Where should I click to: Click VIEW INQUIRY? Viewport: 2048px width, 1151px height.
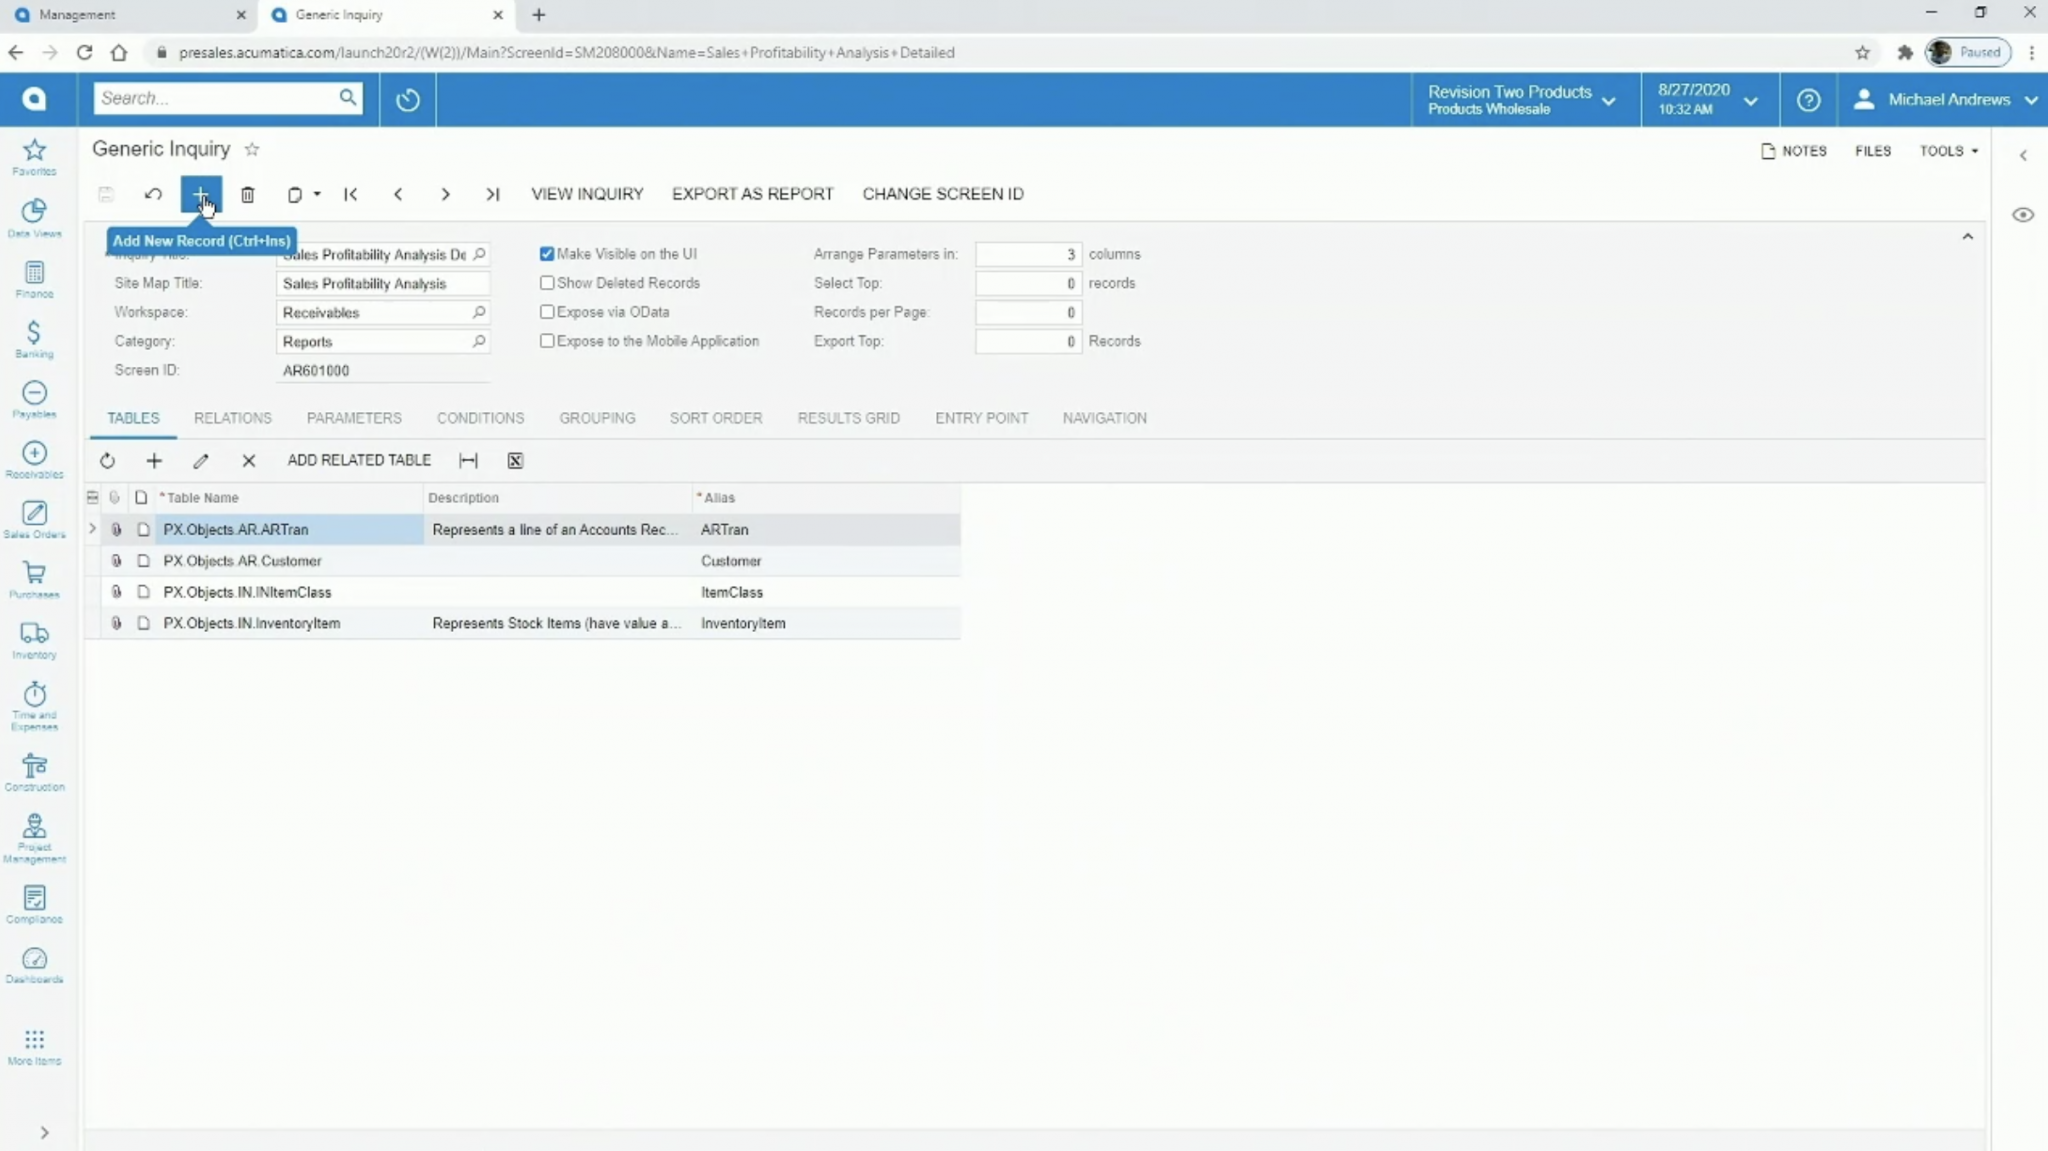586,194
